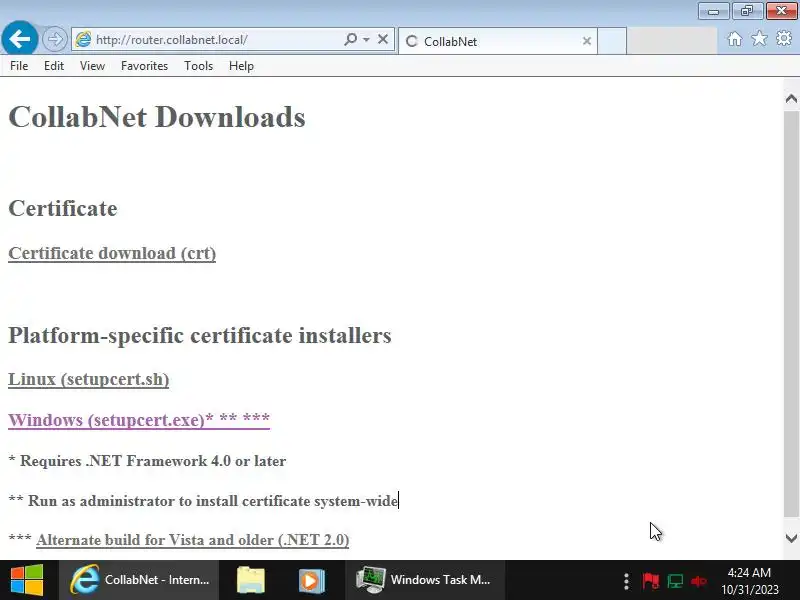Minimize the Internet Explorer window

pyautogui.click(x=713, y=11)
